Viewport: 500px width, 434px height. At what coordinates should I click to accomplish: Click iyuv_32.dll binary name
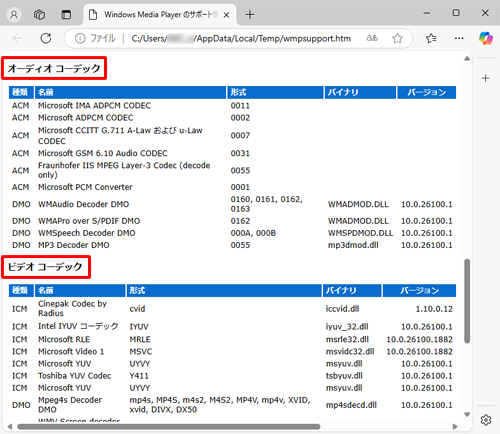(347, 327)
